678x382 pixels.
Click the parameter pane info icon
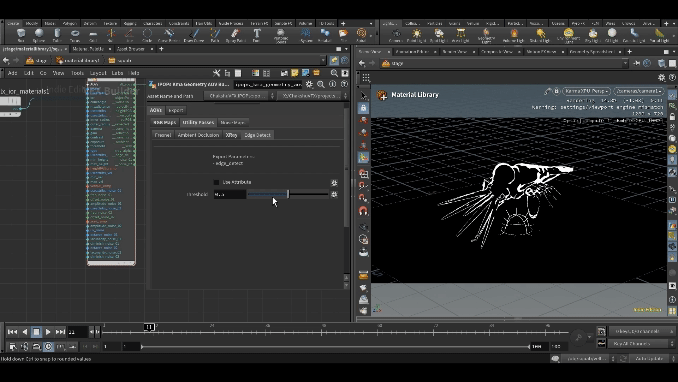[x=333, y=84]
